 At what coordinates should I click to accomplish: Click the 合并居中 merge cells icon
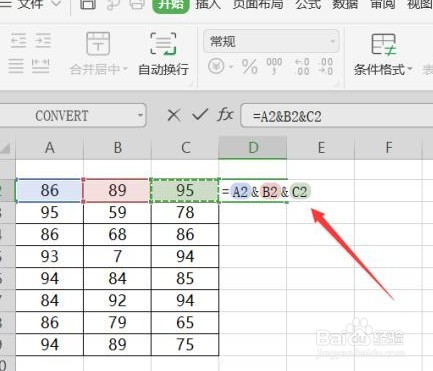coord(98,43)
